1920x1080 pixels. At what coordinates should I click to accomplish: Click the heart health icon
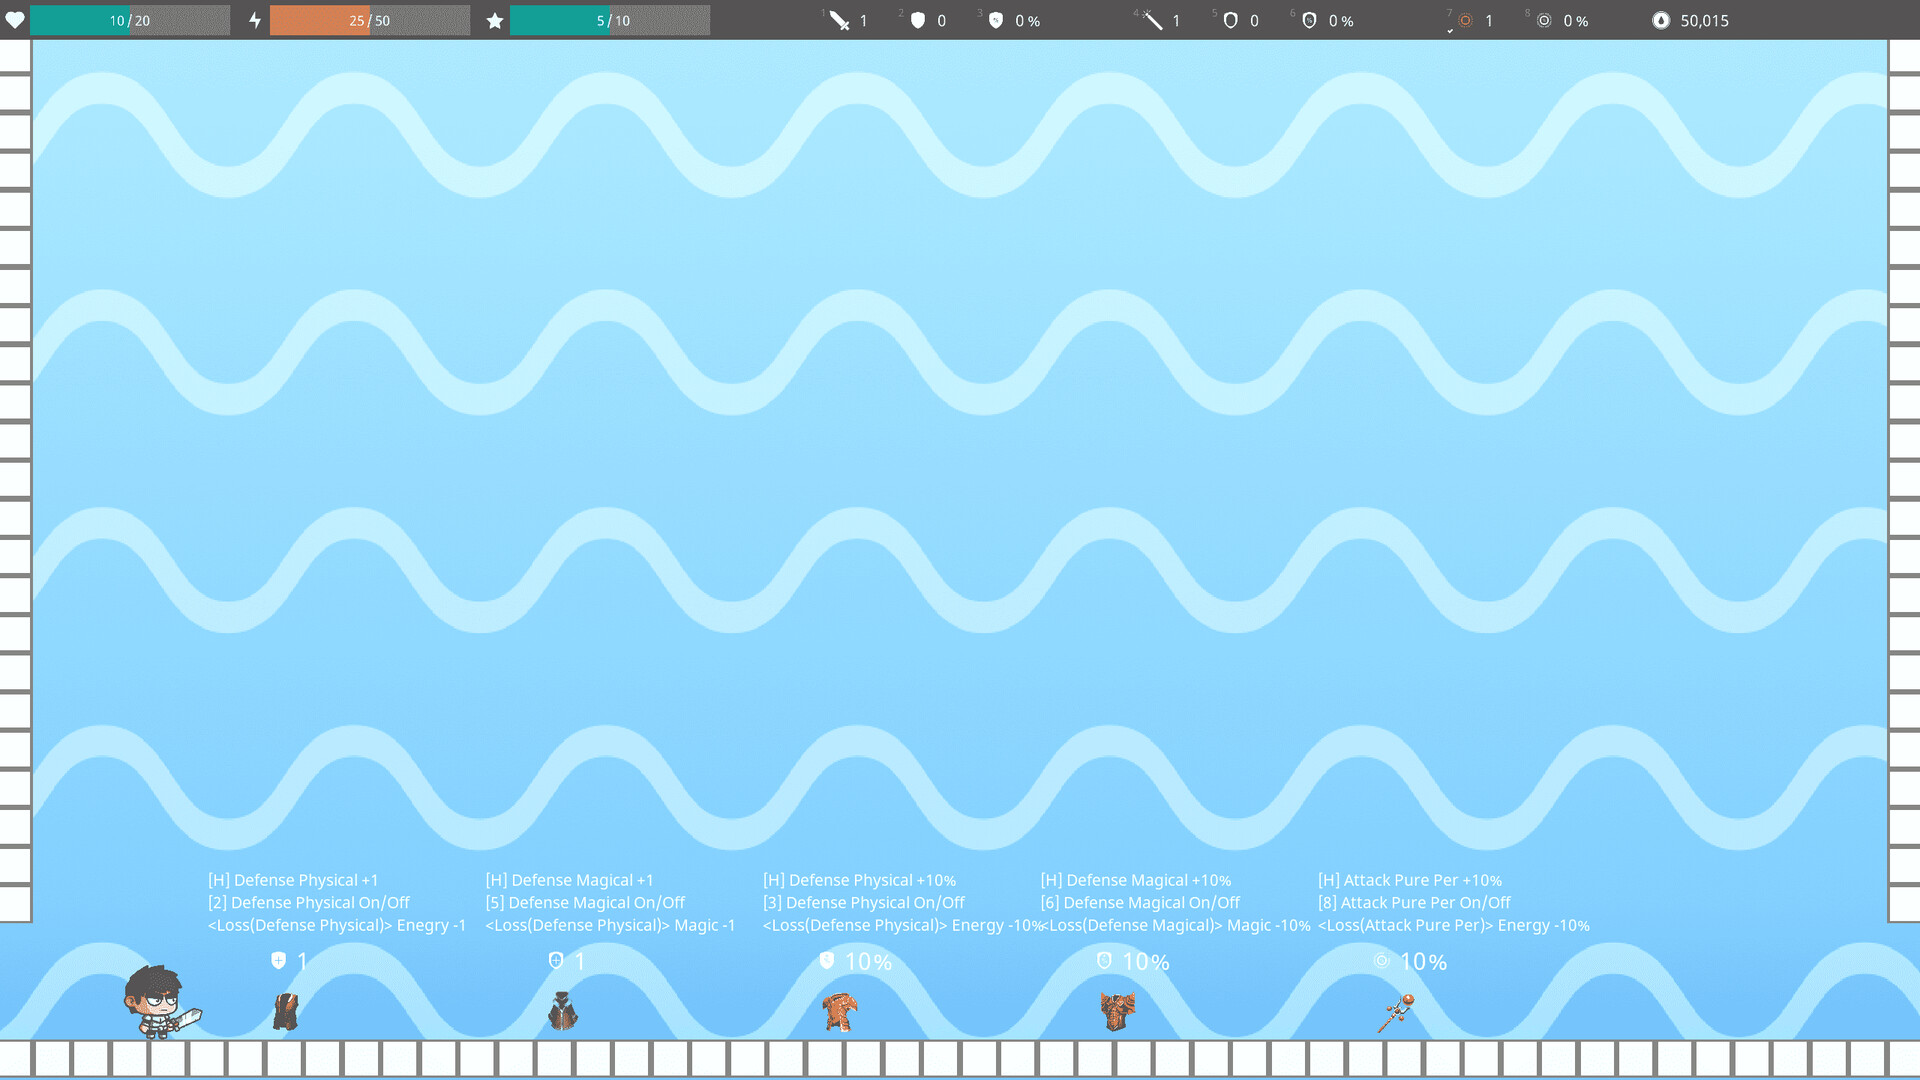coord(15,20)
